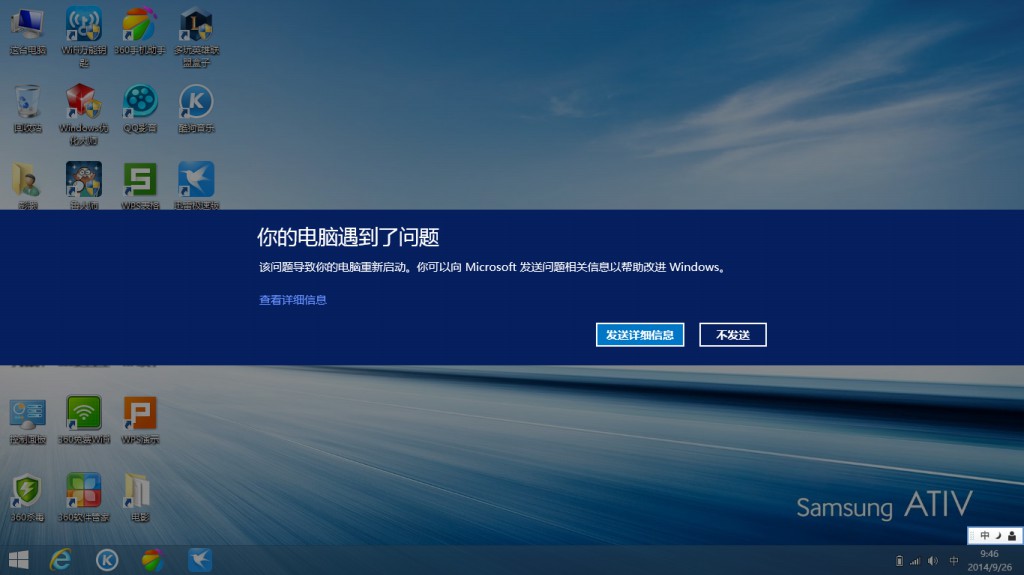Open the WPS演示 desktop shortcut
This screenshot has width=1024, height=575.
[x=140, y=420]
